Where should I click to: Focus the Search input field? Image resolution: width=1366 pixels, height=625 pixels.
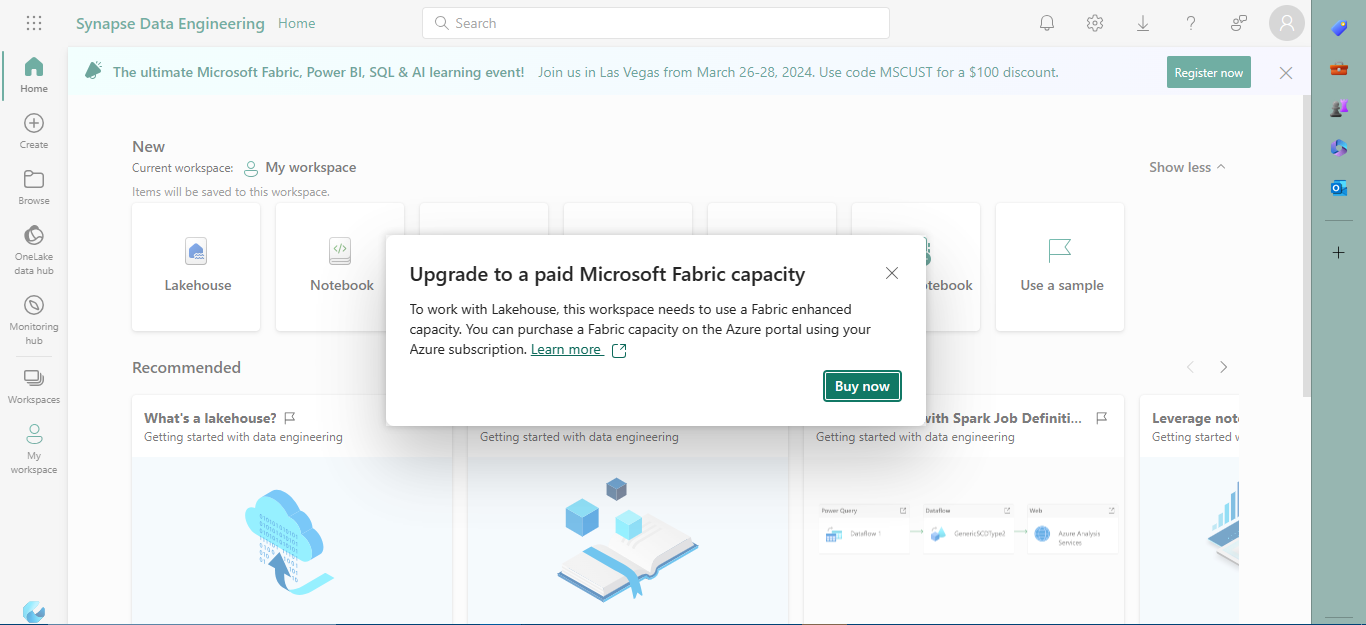(656, 23)
